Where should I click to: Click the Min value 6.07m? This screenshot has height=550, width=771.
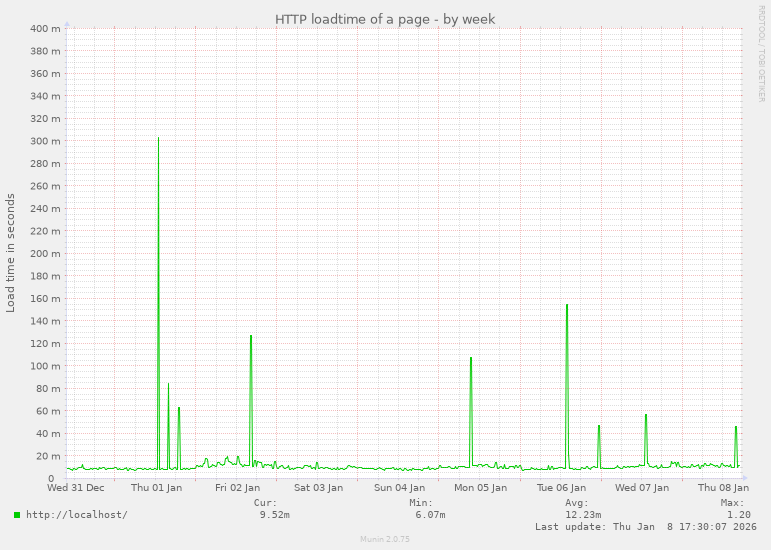(430, 515)
